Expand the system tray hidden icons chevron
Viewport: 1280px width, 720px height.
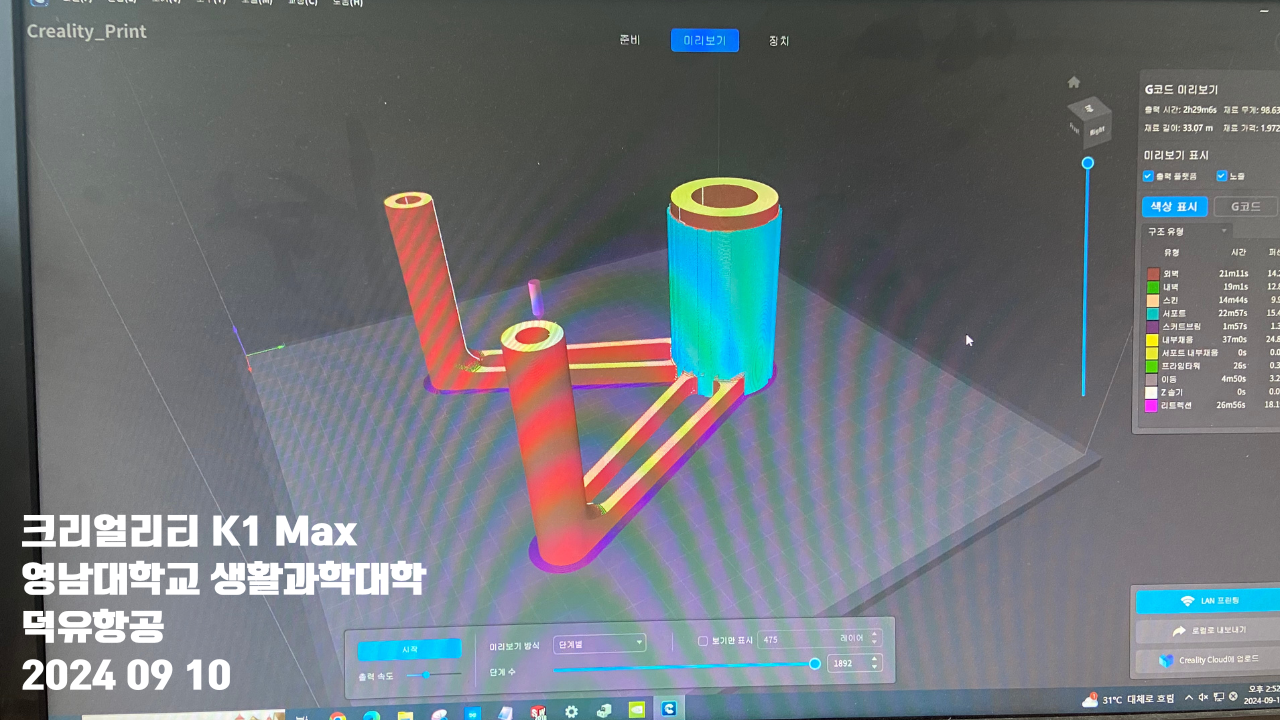click(1188, 697)
